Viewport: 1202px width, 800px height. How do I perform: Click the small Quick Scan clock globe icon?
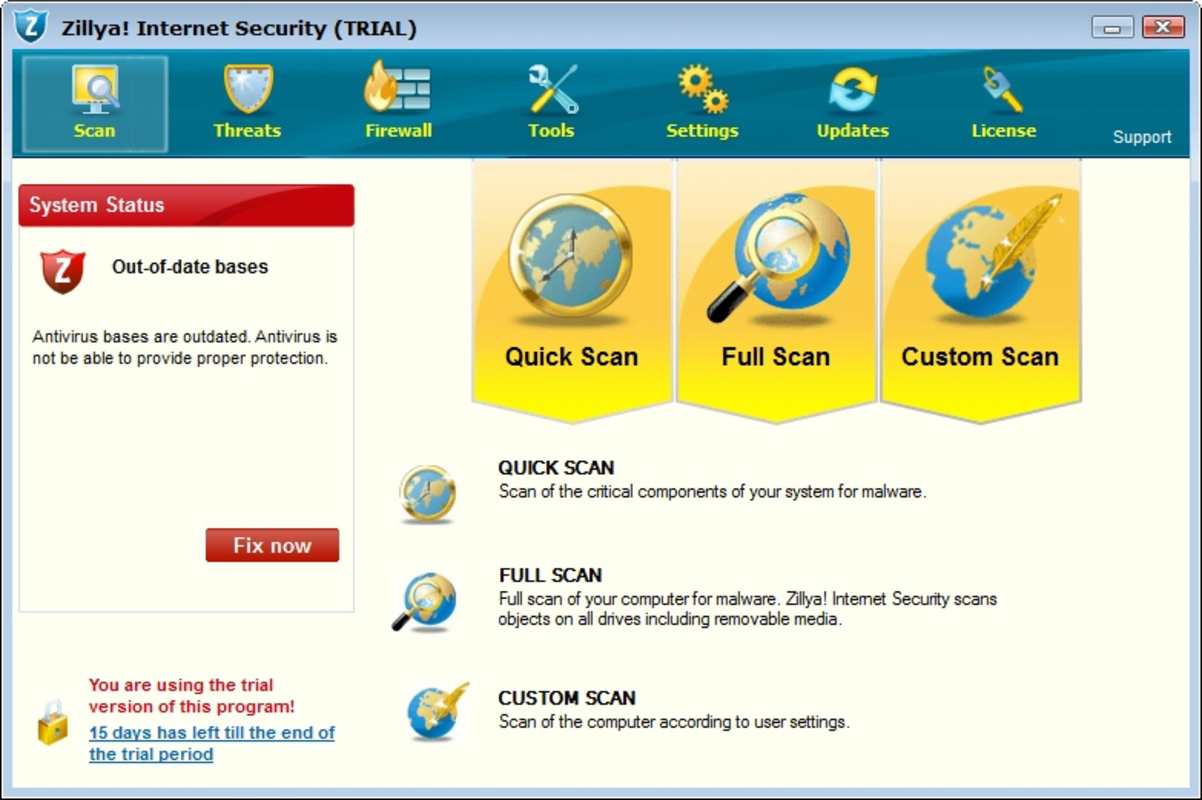[428, 493]
